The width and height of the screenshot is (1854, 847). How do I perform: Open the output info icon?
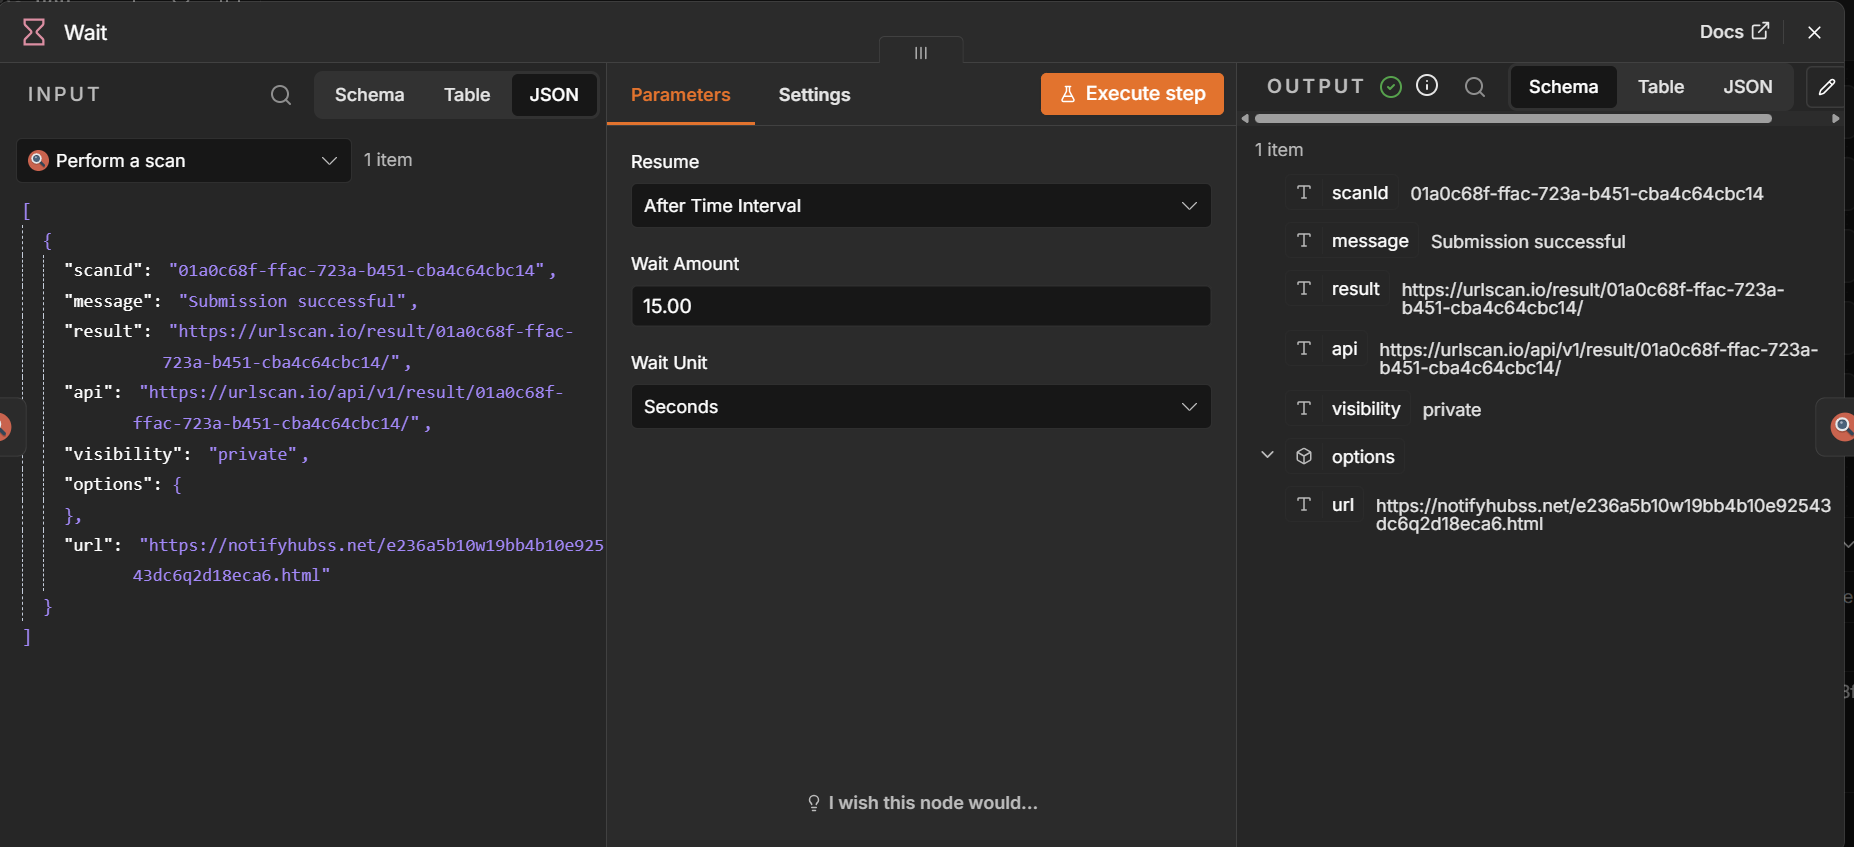coord(1427,86)
